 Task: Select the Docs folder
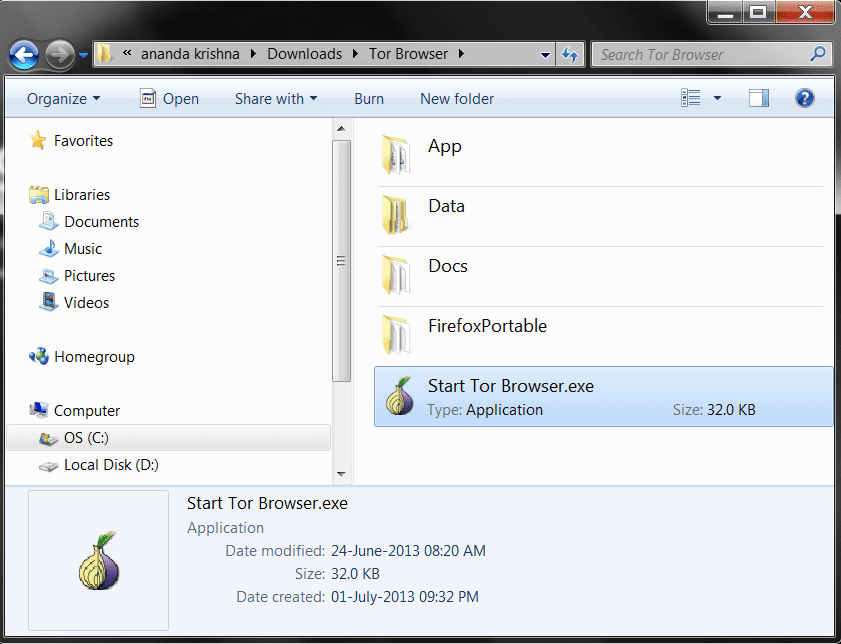(448, 266)
